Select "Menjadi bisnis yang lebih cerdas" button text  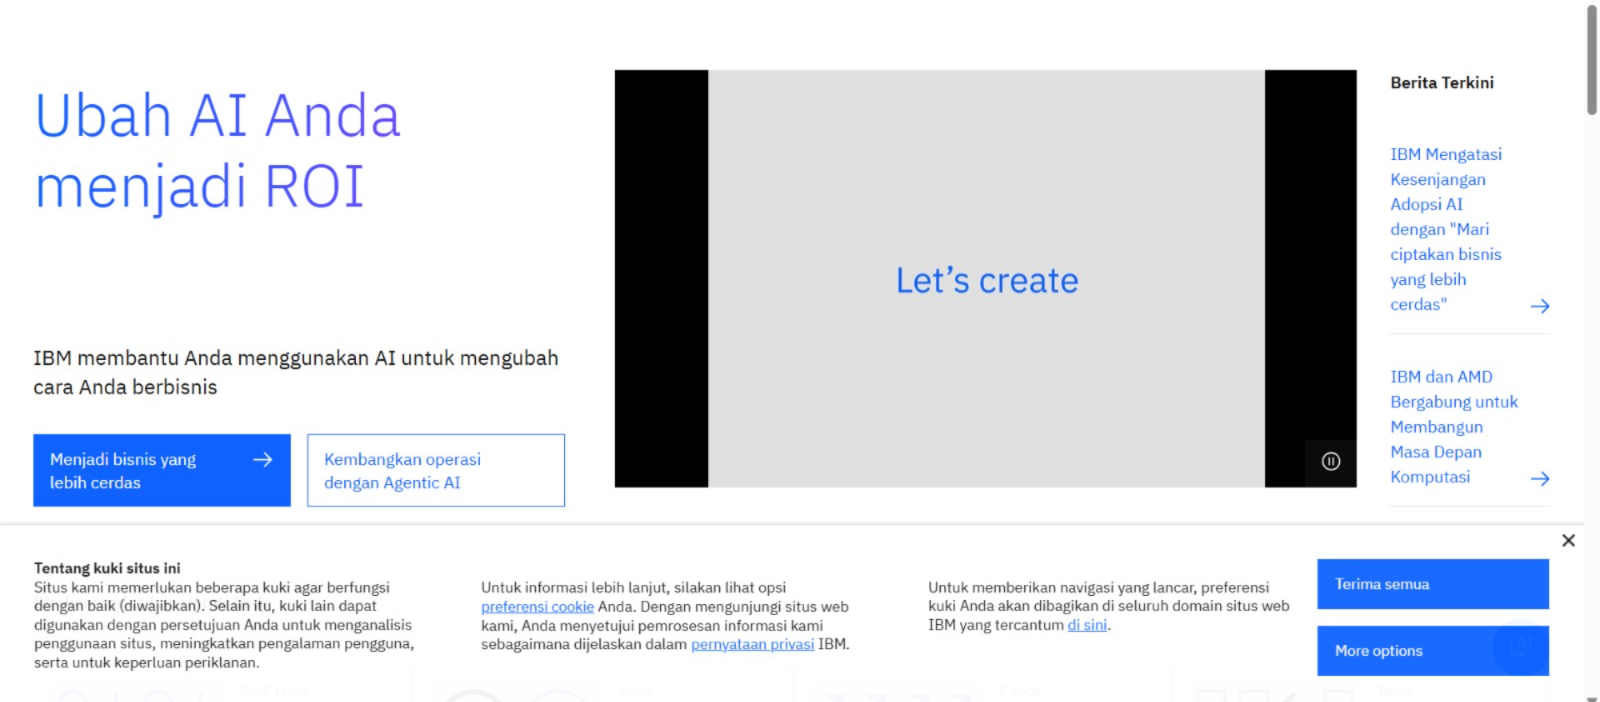[123, 471]
